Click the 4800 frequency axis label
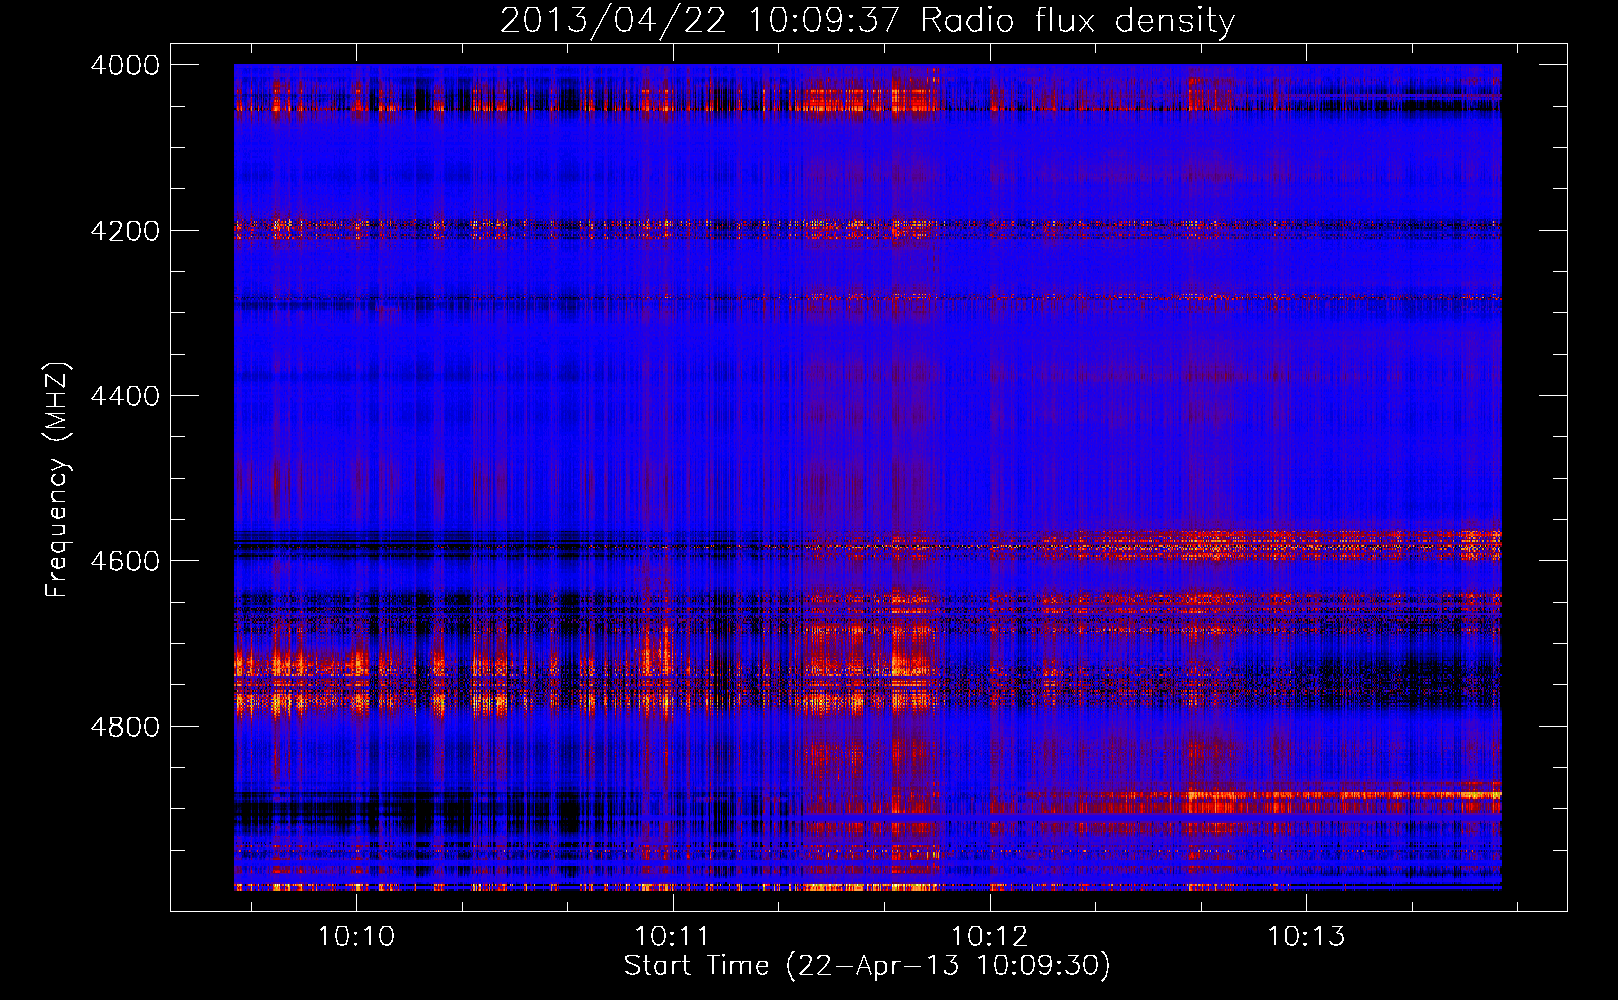1618x1000 pixels. (x=125, y=727)
